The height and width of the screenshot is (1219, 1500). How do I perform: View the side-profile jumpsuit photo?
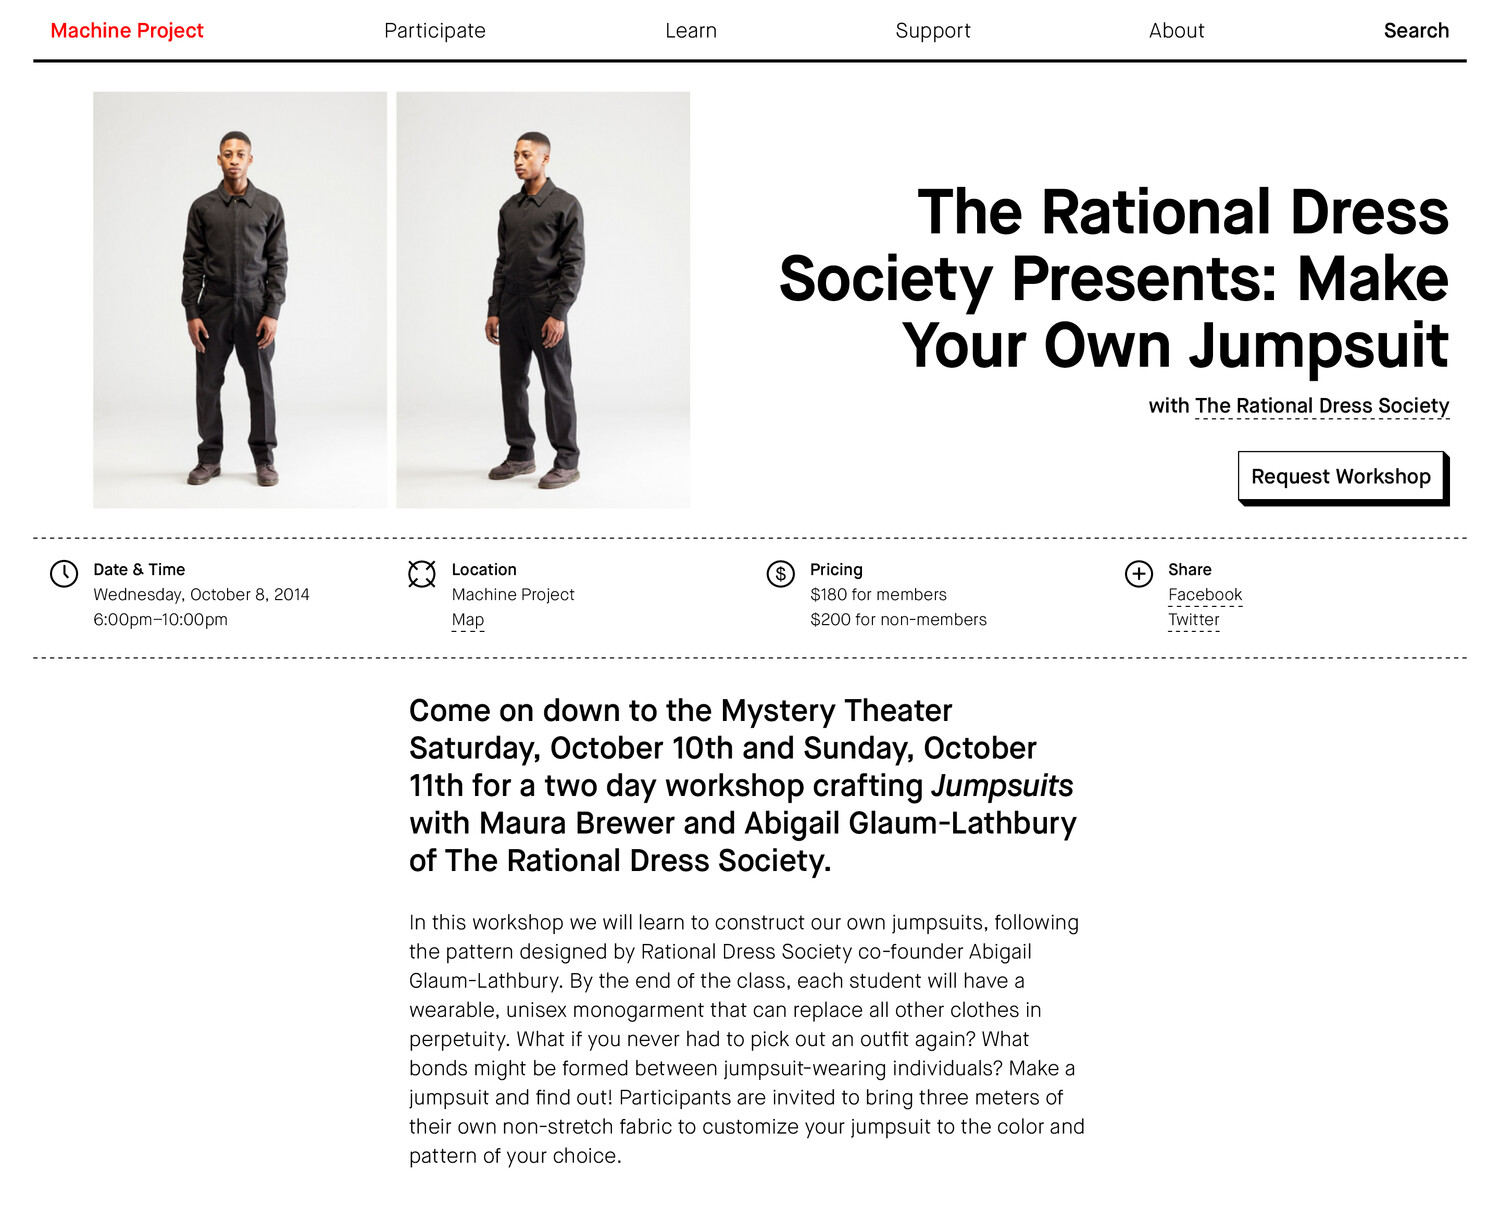point(543,300)
